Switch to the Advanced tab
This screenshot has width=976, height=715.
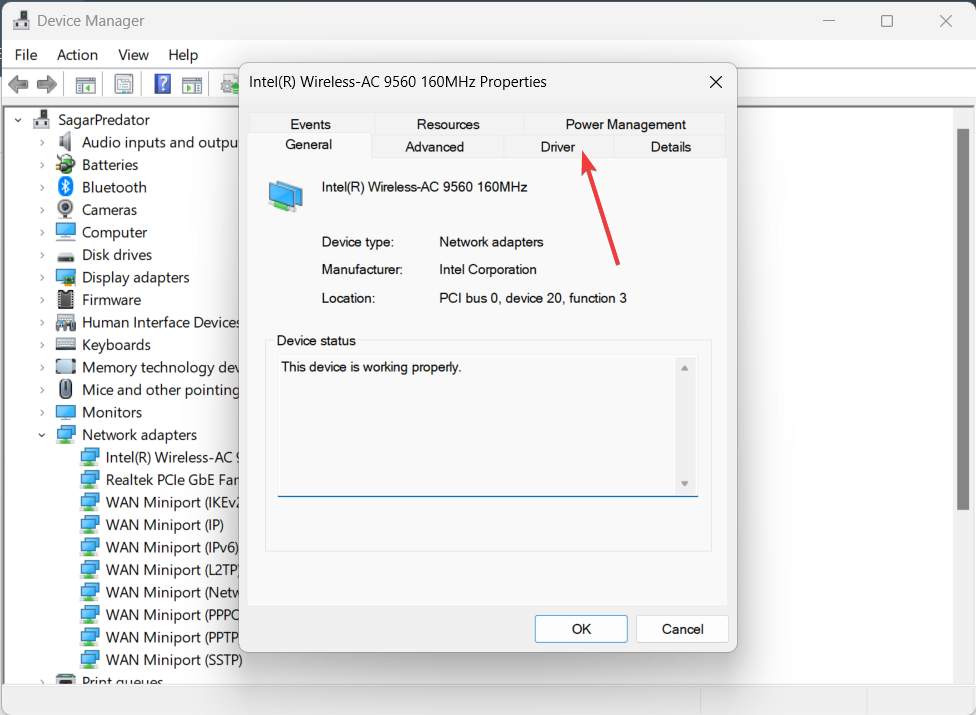coord(434,147)
